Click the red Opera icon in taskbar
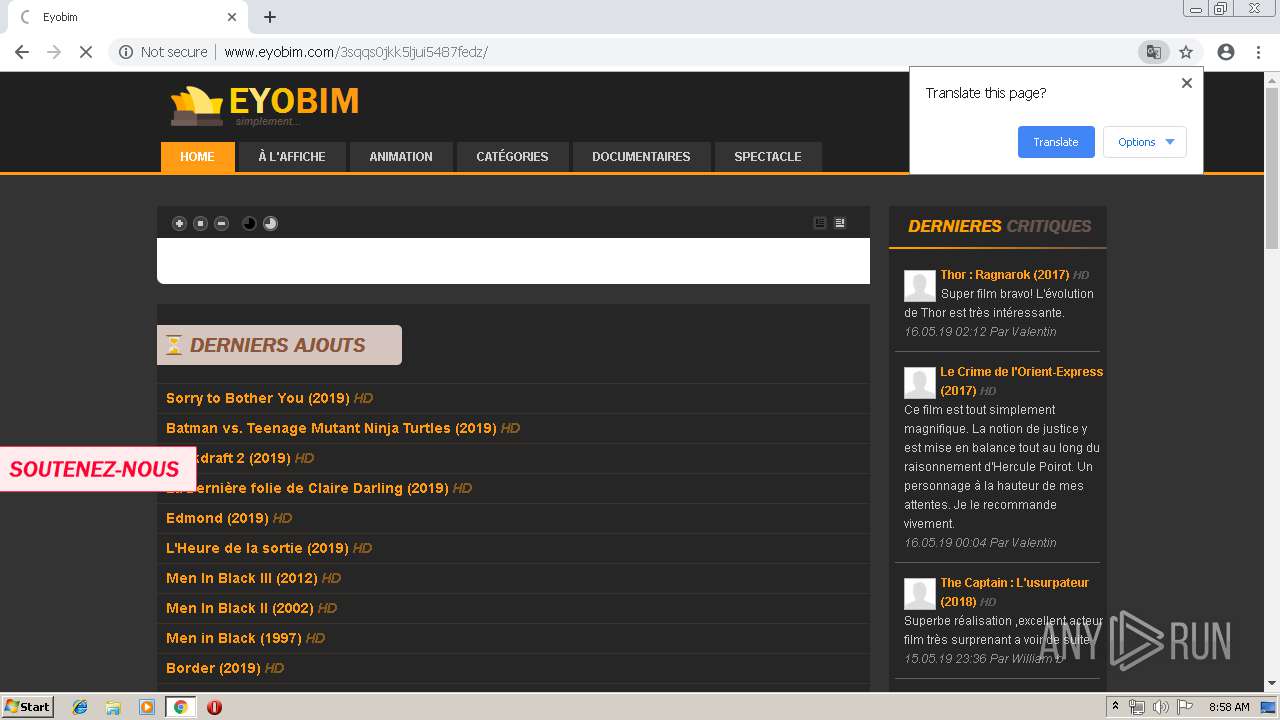 click(214, 707)
